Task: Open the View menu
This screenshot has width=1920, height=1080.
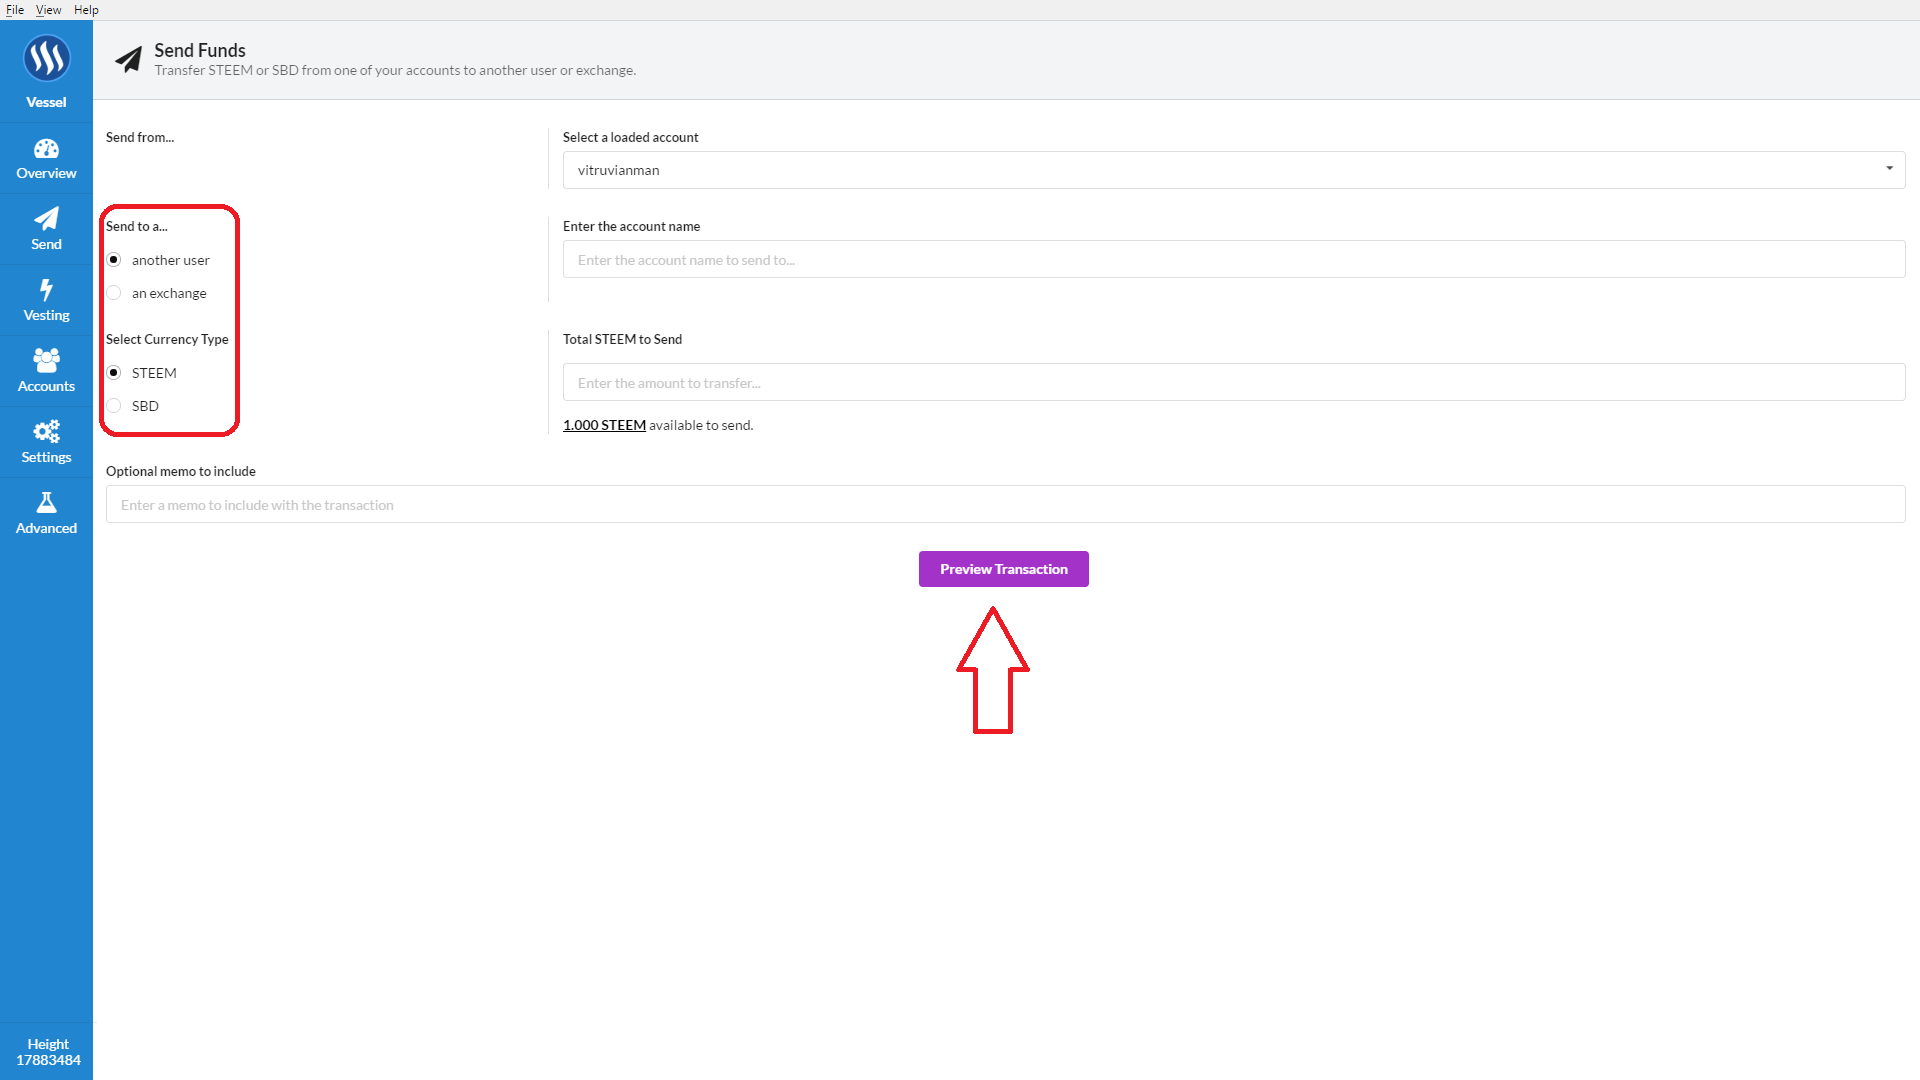Action: pyautogui.click(x=48, y=10)
